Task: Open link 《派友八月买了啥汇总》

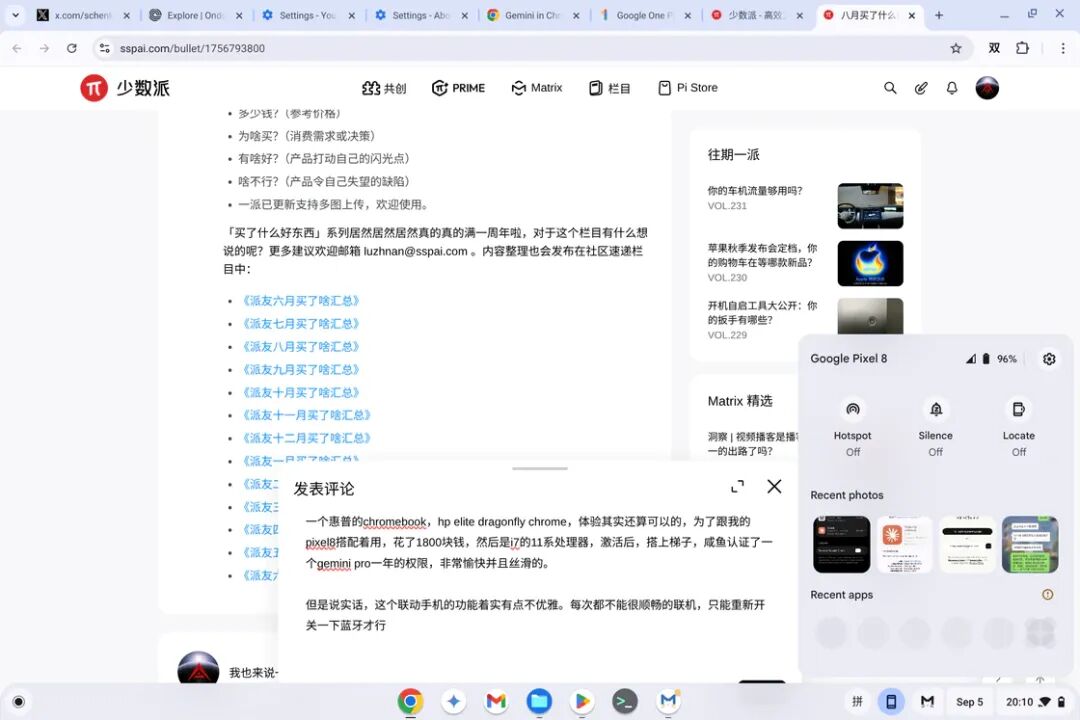Action: click(x=300, y=347)
